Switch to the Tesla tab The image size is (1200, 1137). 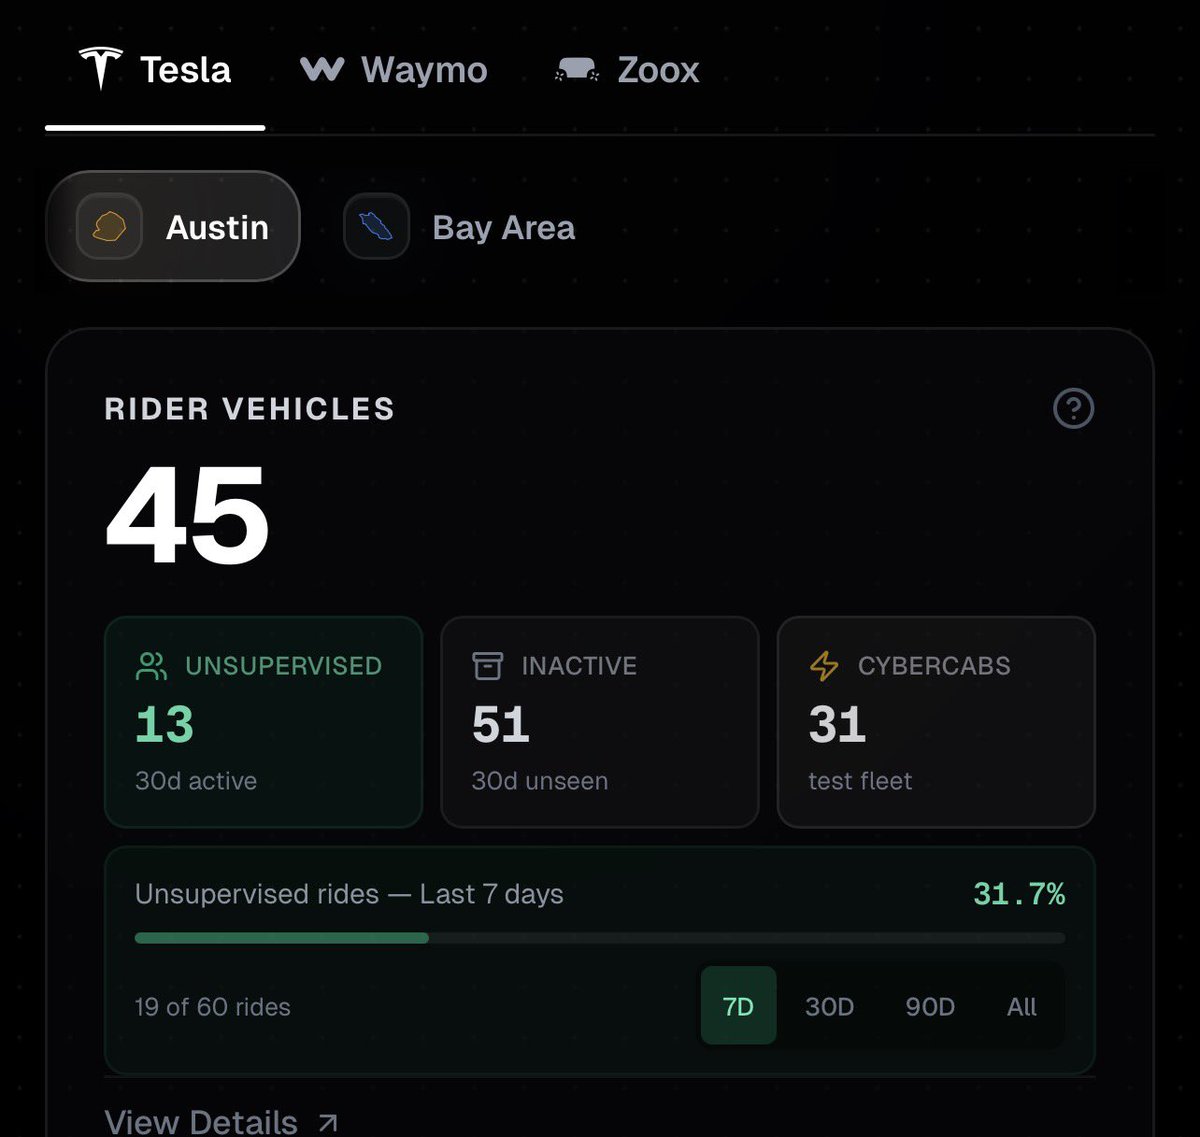click(155, 69)
